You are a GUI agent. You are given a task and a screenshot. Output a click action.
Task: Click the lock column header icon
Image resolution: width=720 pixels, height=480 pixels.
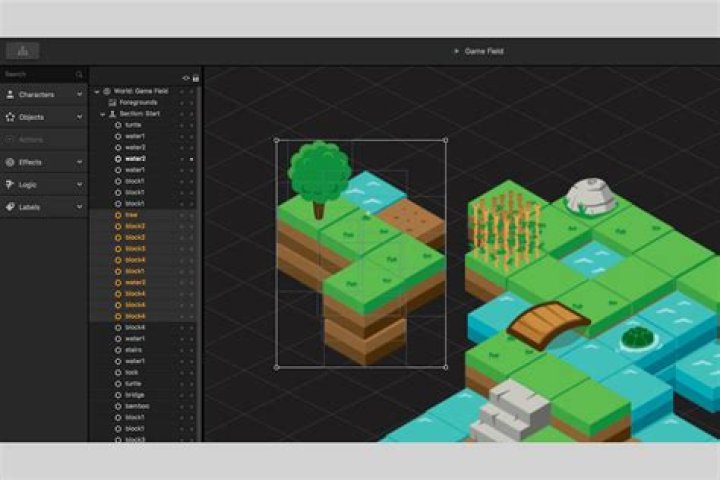(195, 77)
